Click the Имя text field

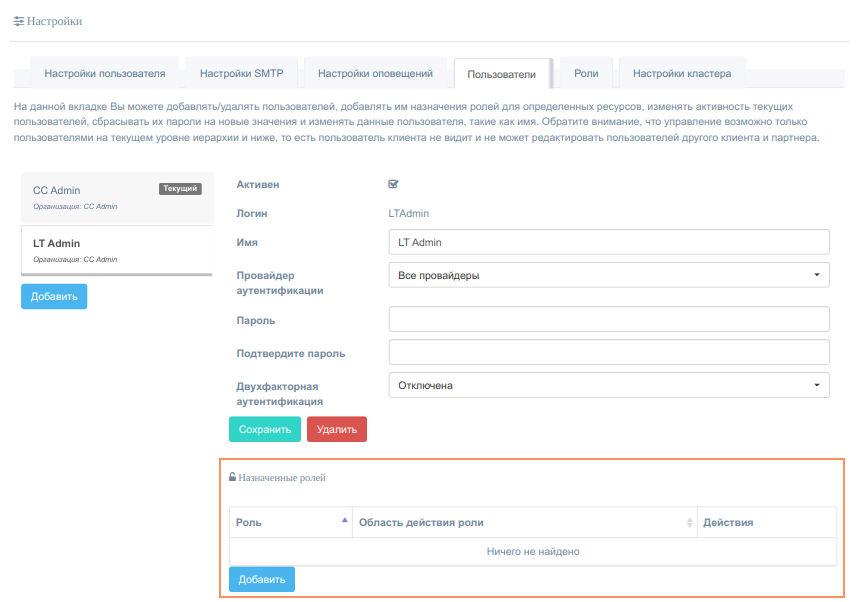[x=608, y=242]
